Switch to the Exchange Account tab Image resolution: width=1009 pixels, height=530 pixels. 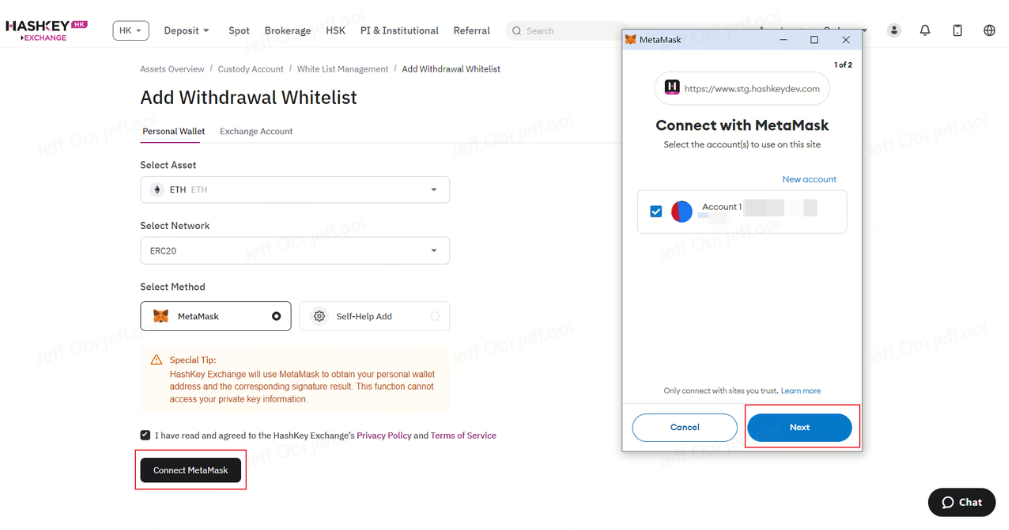(x=256, y=131)
